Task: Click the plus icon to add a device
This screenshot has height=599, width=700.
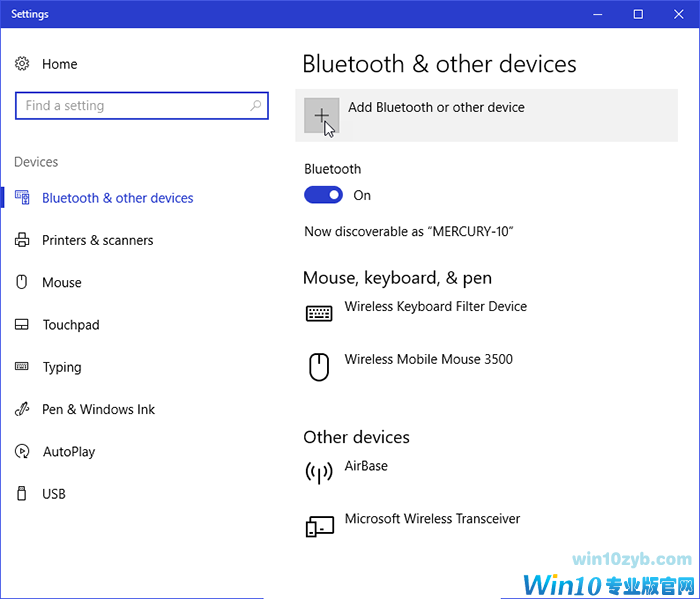Action: [321, 116]
